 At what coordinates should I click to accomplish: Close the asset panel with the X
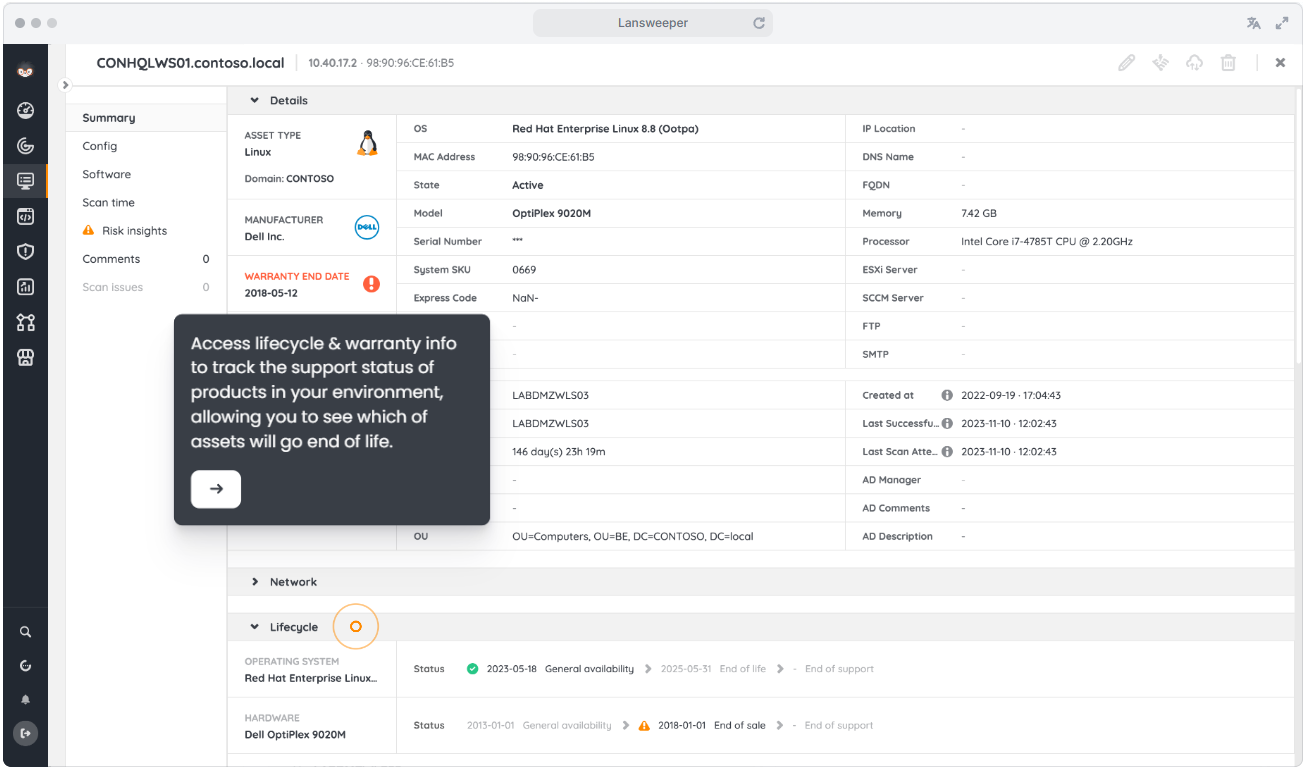[1280, 63]
